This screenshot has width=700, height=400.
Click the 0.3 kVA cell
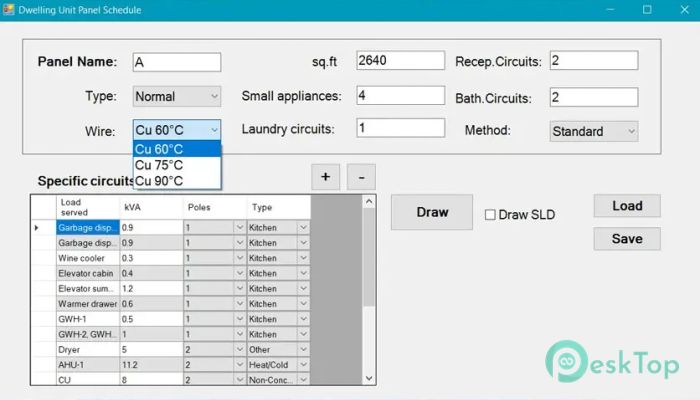tap(151, 258)
